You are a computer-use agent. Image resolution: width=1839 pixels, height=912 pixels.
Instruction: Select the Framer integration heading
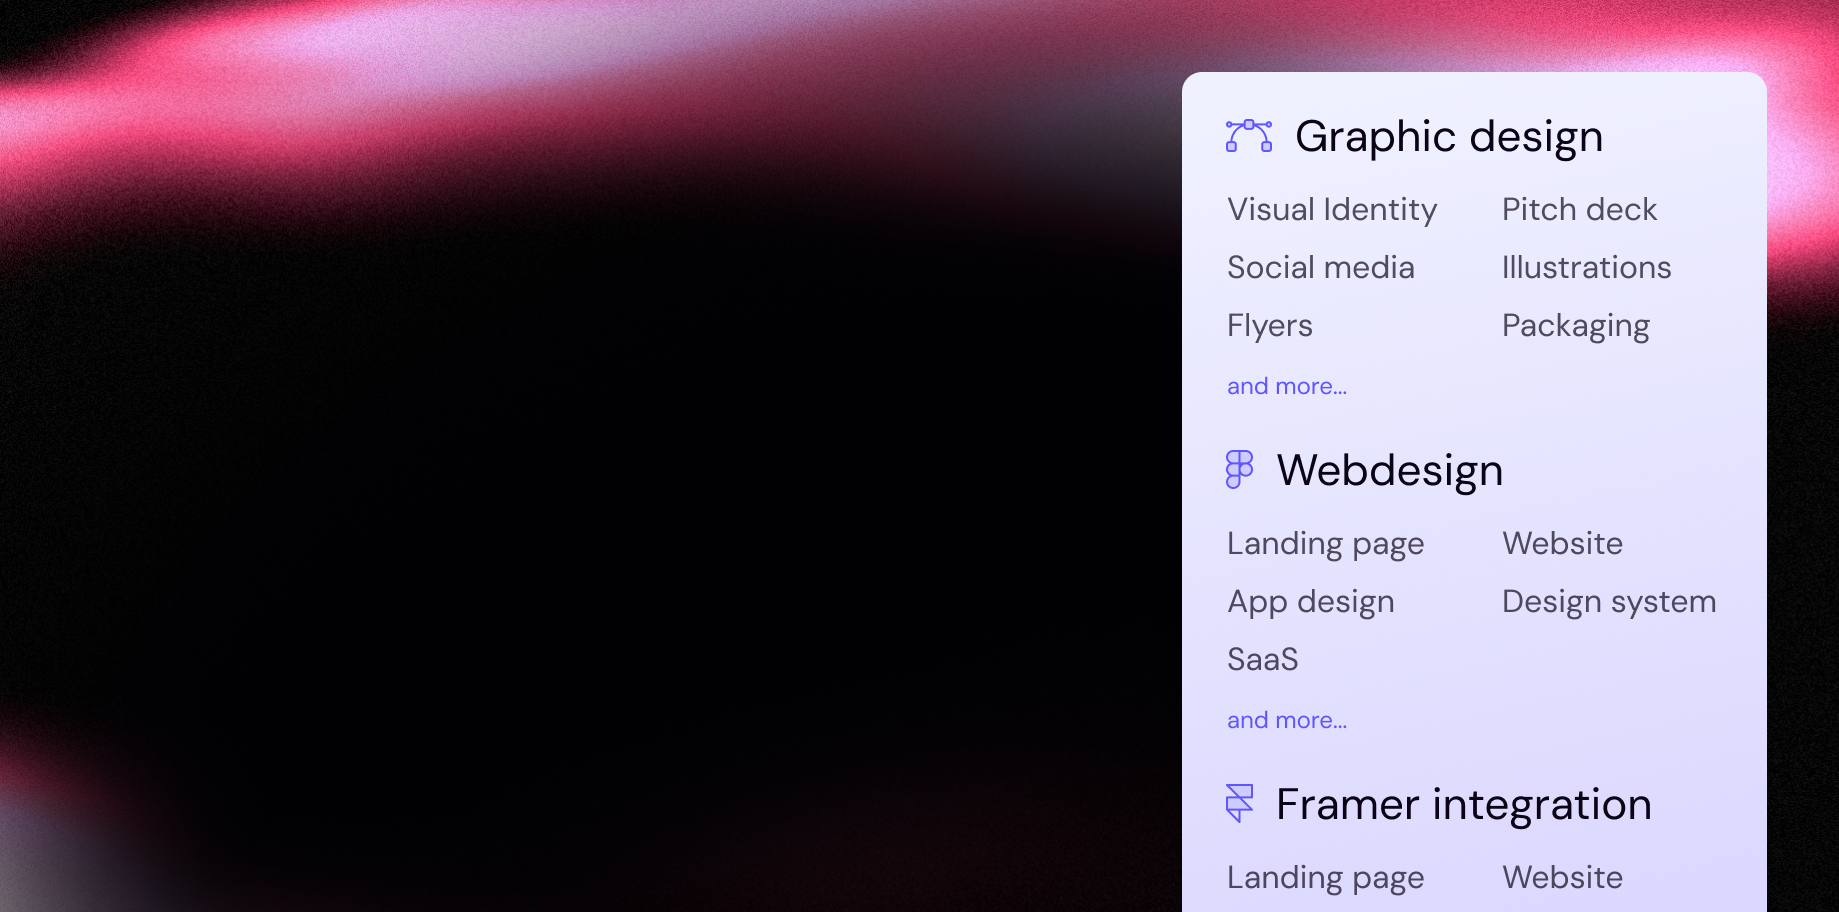(x=1463, y=804)
